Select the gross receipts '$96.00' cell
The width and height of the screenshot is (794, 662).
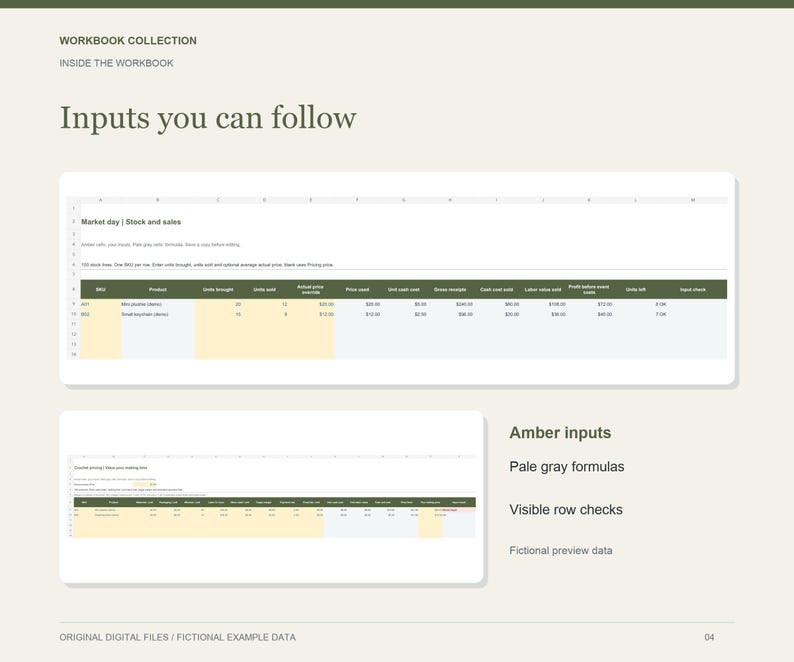[450, 315]
